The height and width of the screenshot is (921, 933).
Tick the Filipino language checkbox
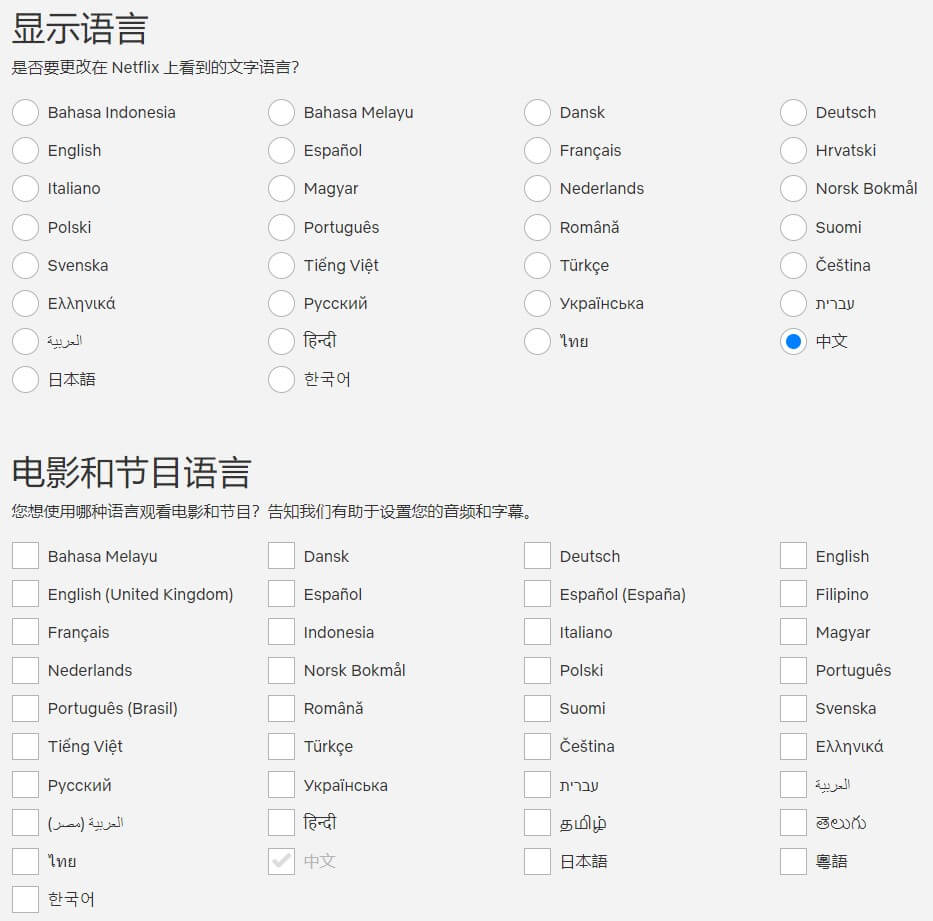(793, 594)
